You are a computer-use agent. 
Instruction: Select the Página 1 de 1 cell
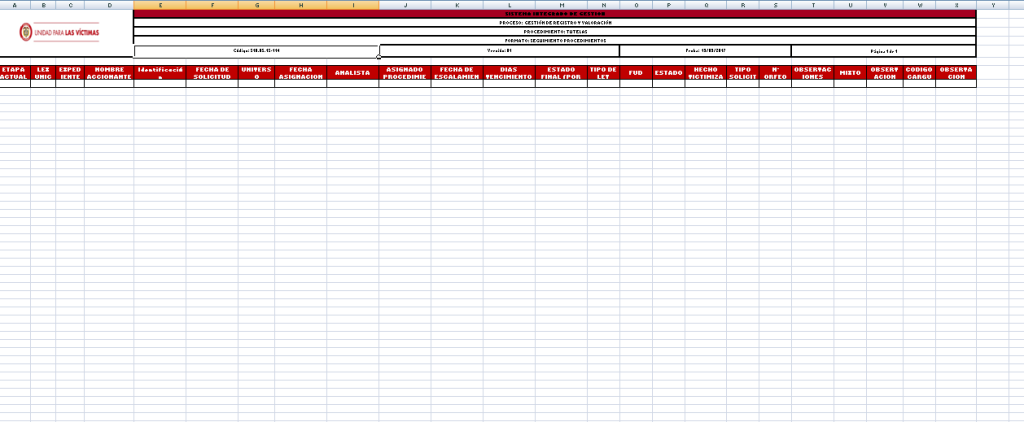(x=883, y=50)
